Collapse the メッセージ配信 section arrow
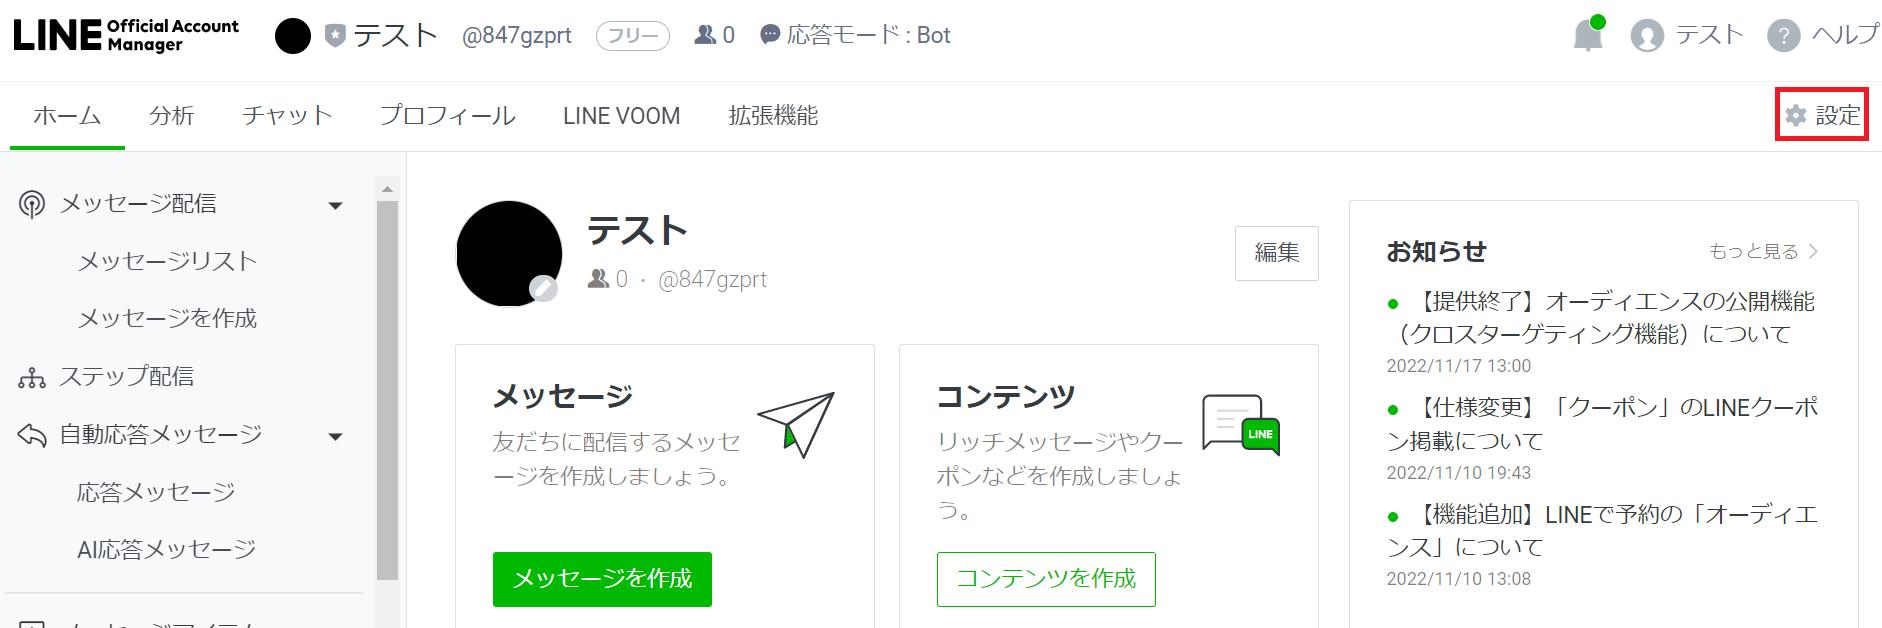 click(x=336, y=206)
